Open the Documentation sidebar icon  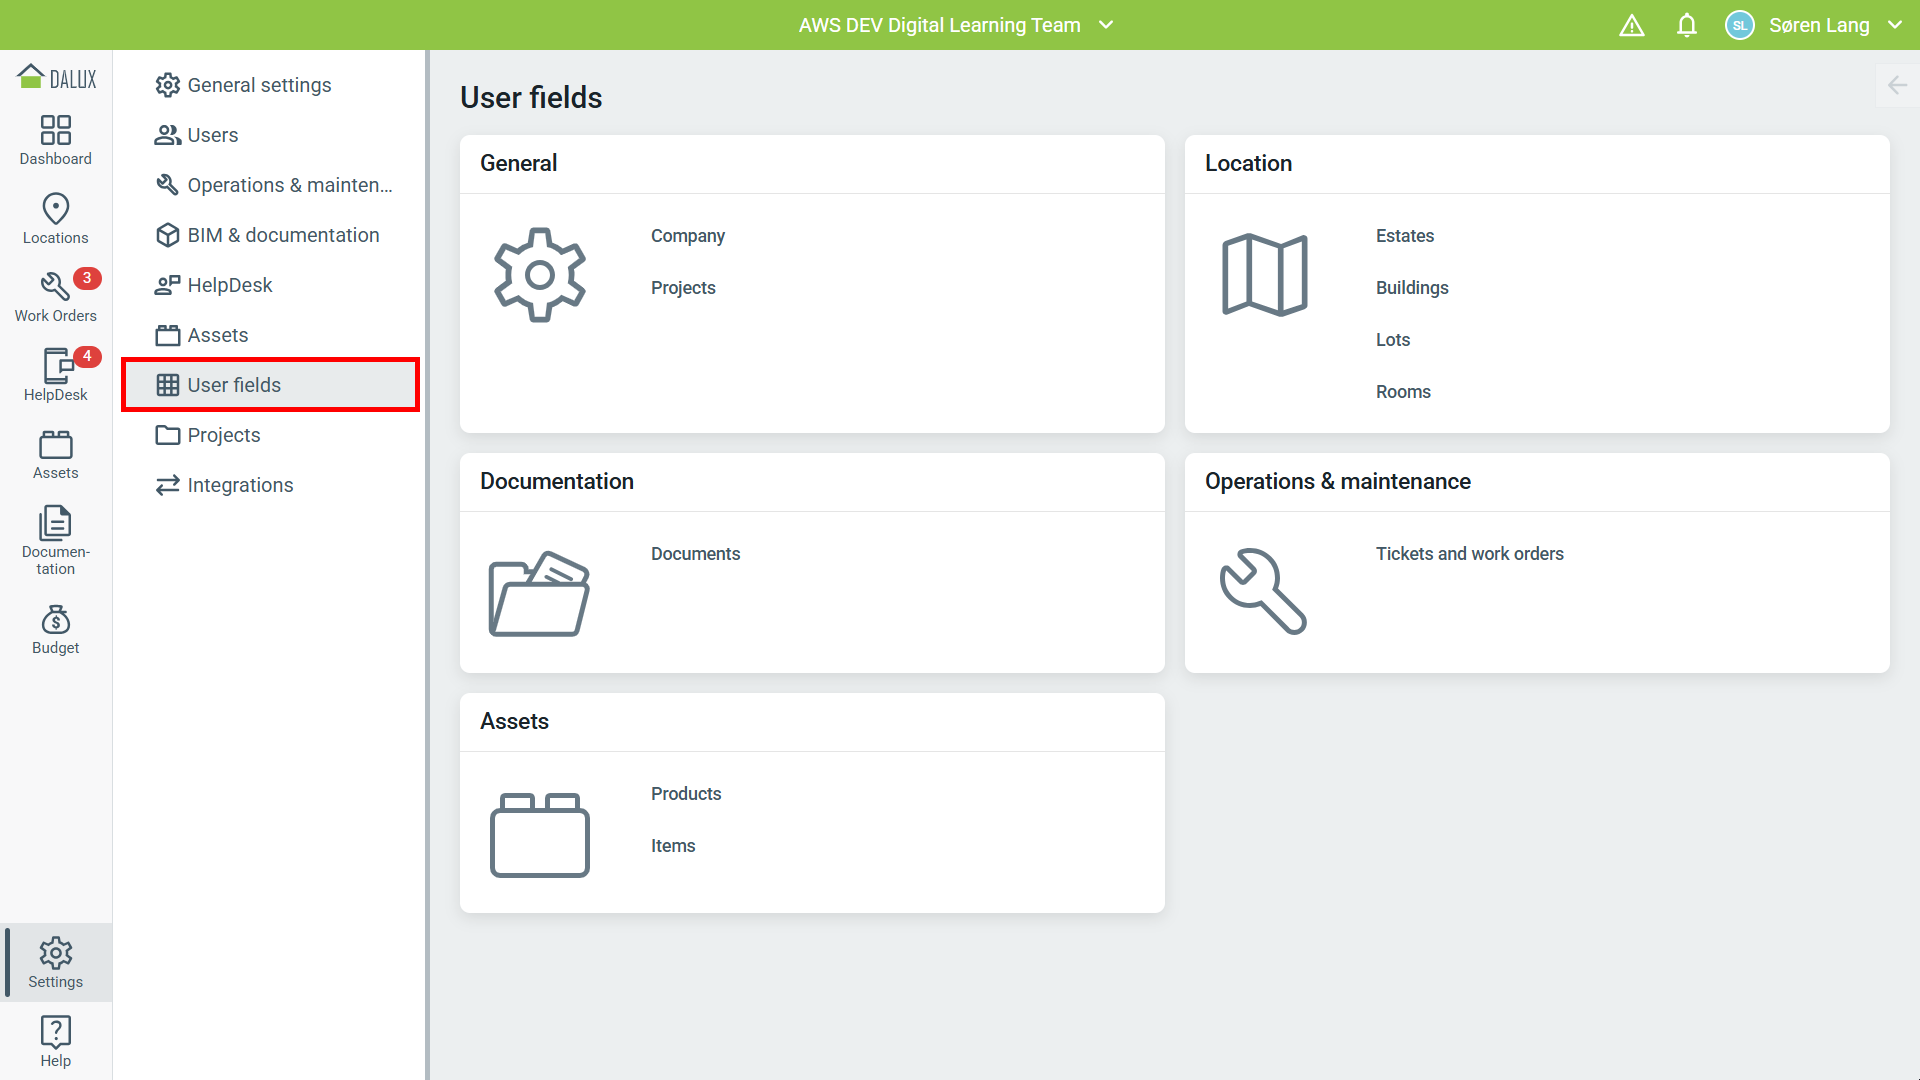pos(55,540)
